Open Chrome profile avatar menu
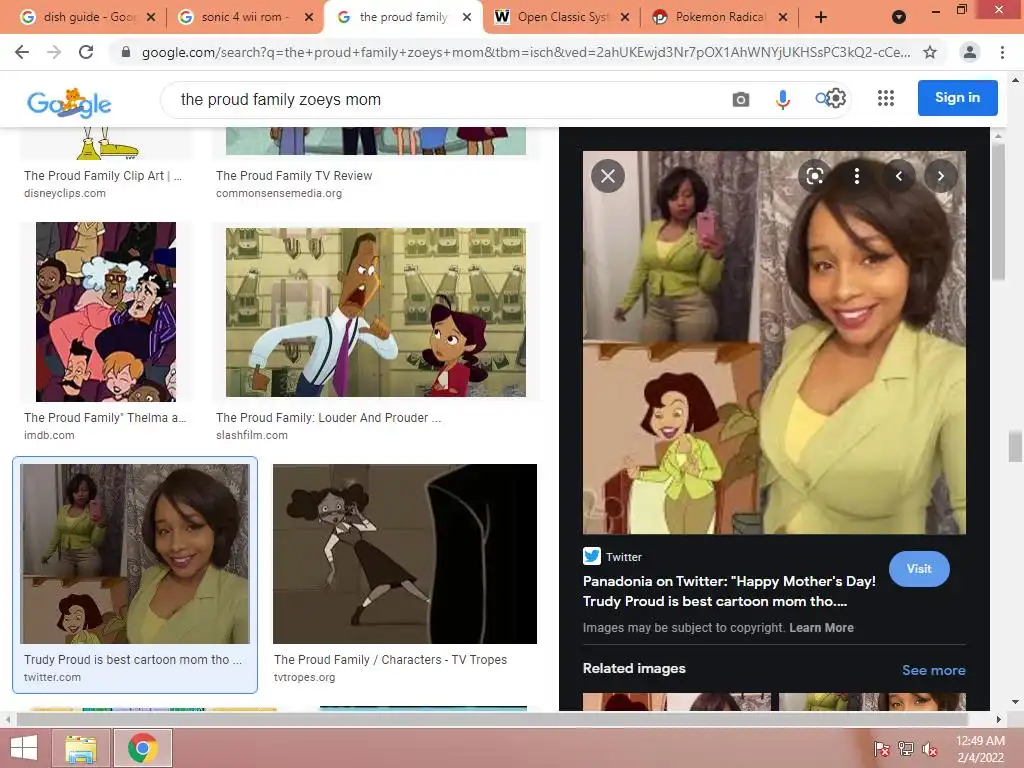Screen dimensions: 1024x768 click(x=970, y=52)
